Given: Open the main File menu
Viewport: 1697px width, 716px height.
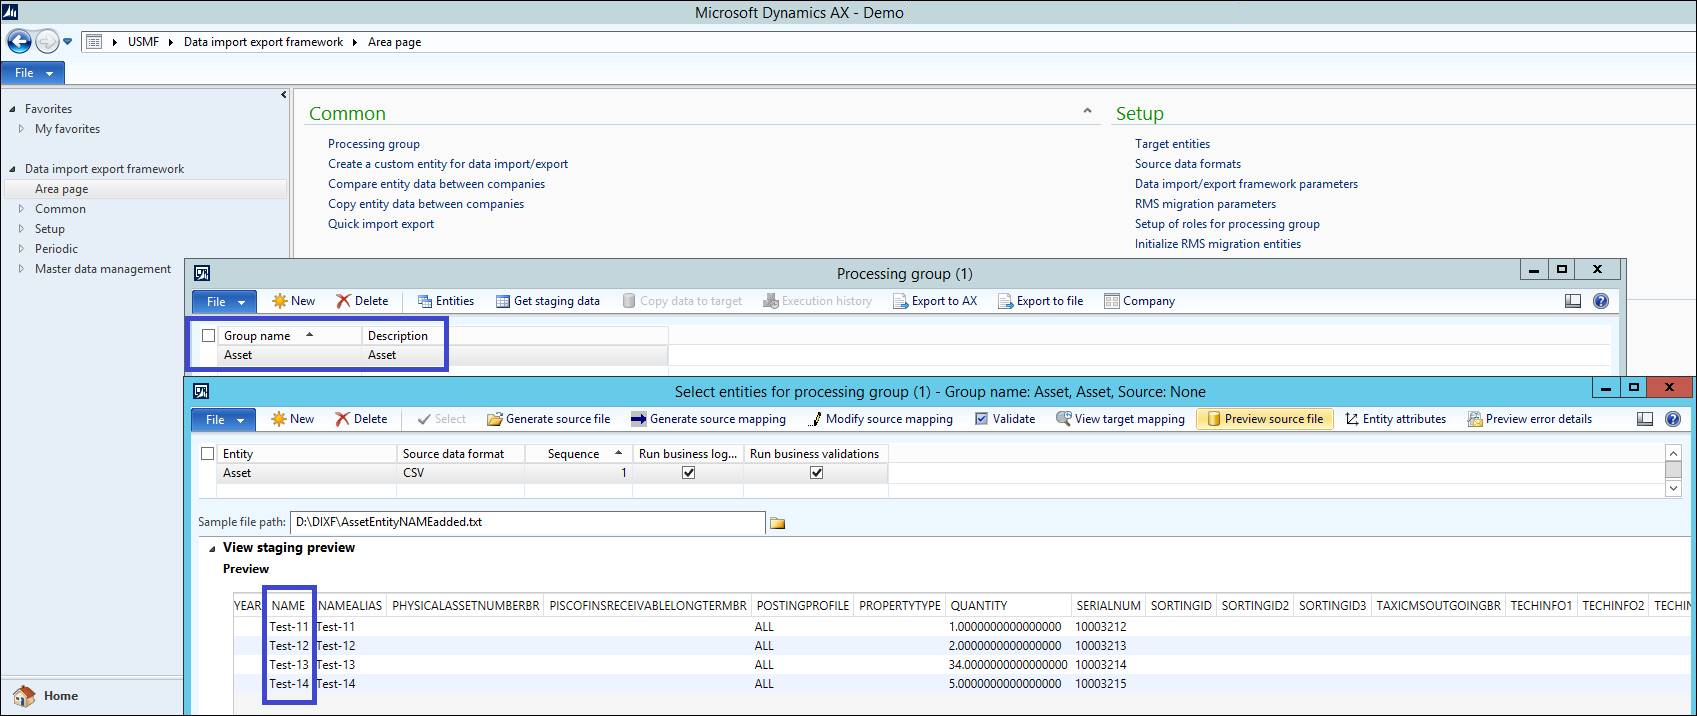Looking at the screenshot, I should click(x=32, y=73).
